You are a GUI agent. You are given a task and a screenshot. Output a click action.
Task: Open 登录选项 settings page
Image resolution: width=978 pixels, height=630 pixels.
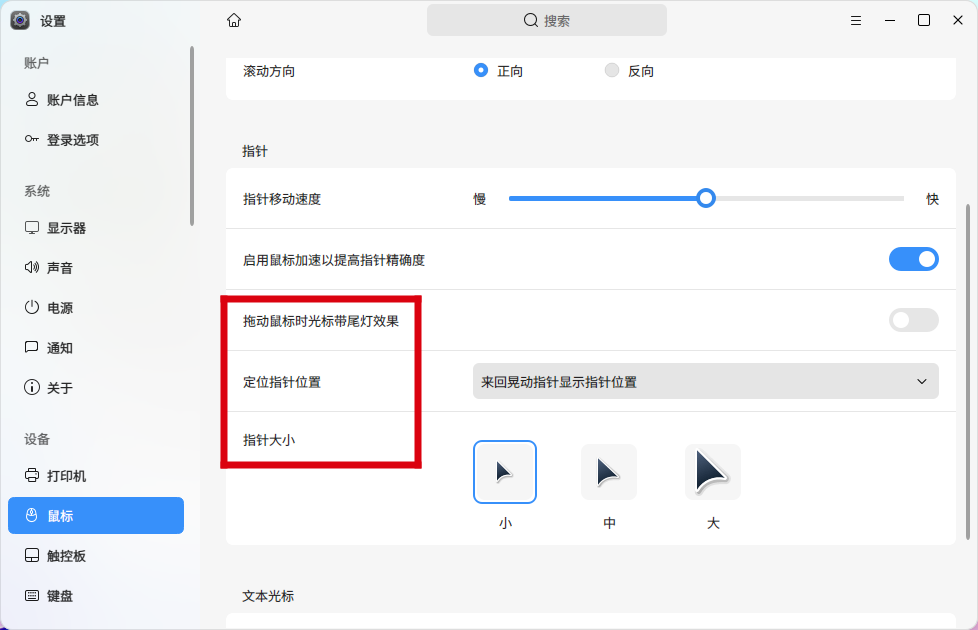96,140
